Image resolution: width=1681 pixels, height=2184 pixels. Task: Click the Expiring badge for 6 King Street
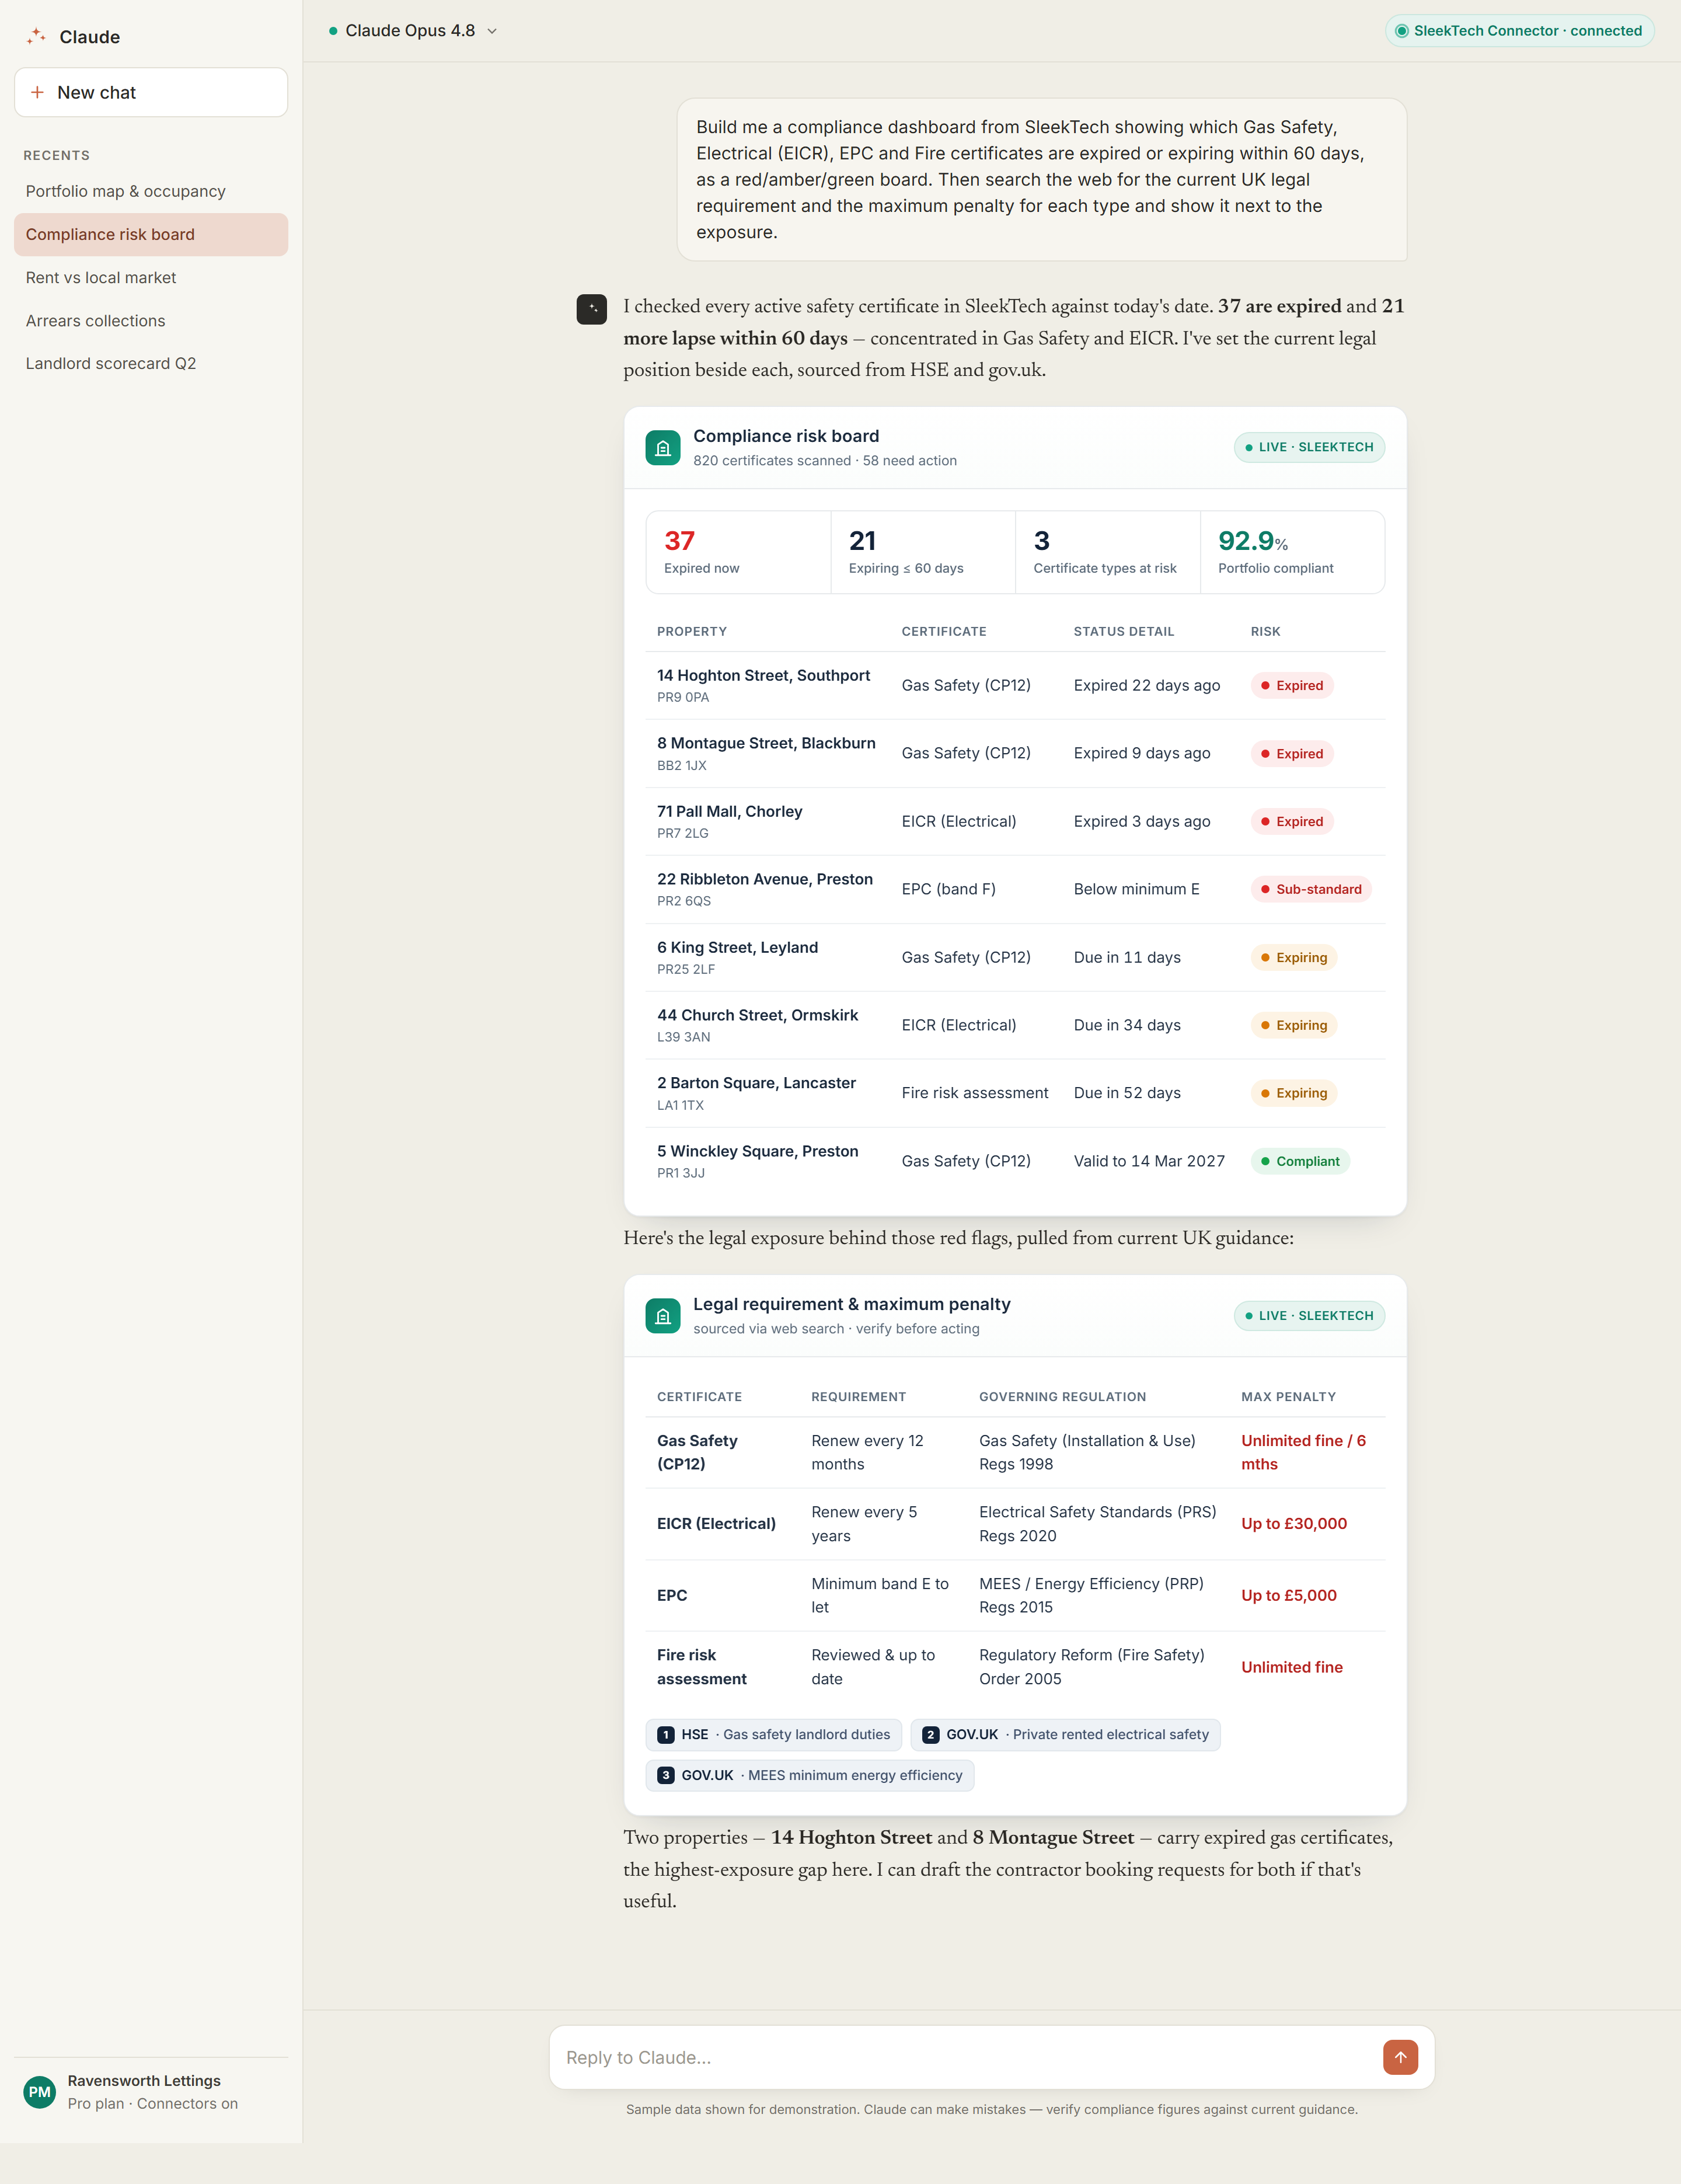point(1293,958)
